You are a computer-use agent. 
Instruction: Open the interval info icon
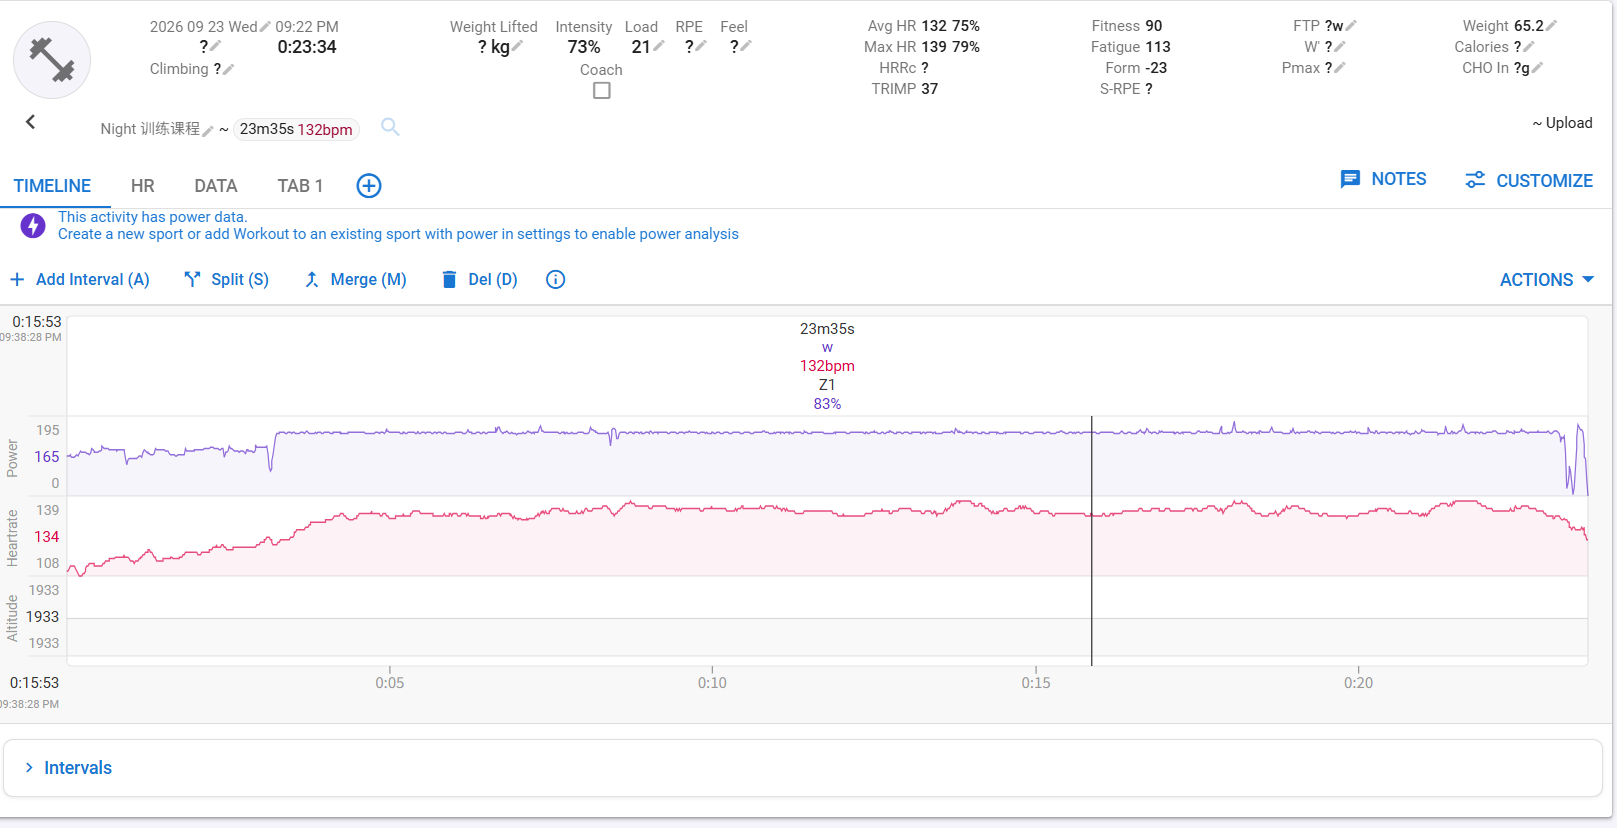[x=556, y=280]
